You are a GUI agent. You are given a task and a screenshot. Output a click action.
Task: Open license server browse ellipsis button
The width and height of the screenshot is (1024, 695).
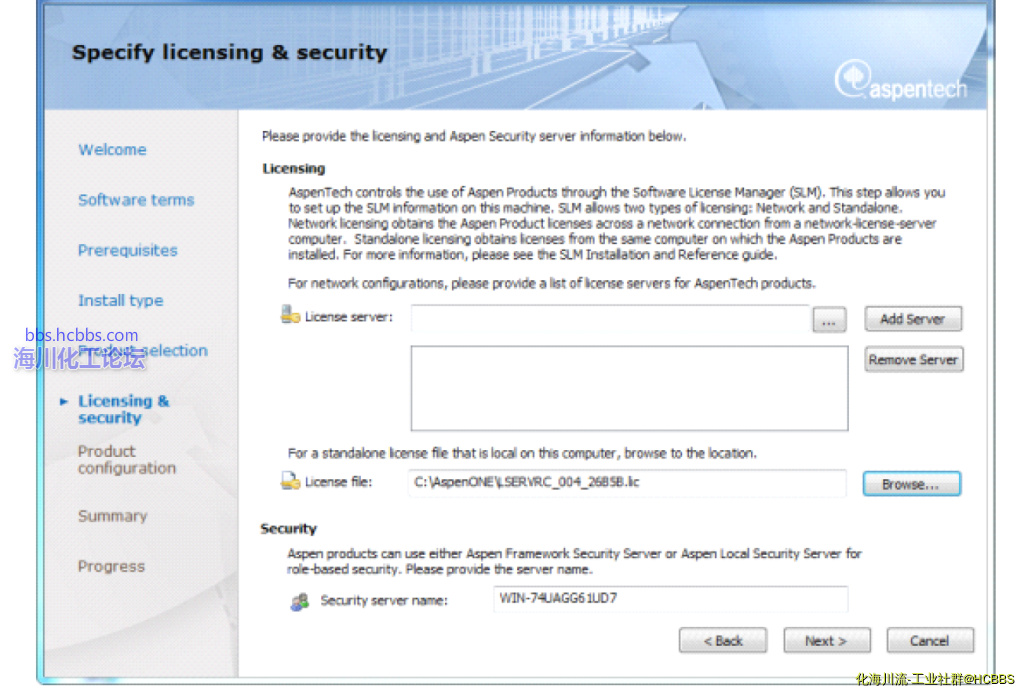pos(829,320)
